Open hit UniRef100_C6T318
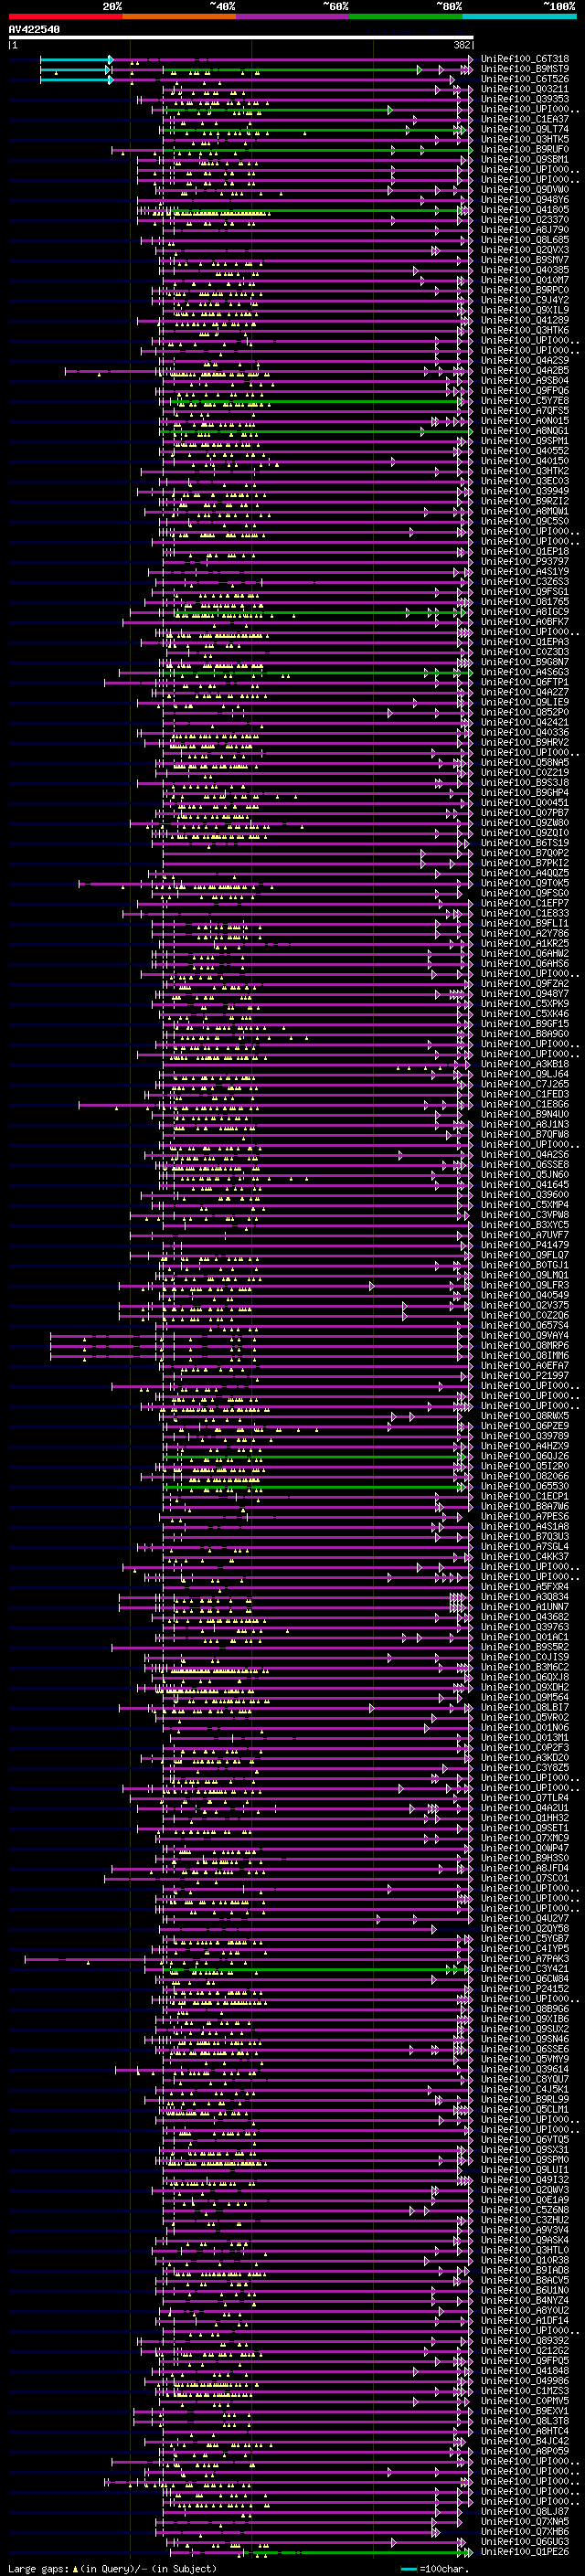585x2576 pixels. pyautogui.click(x=525, y=59)
